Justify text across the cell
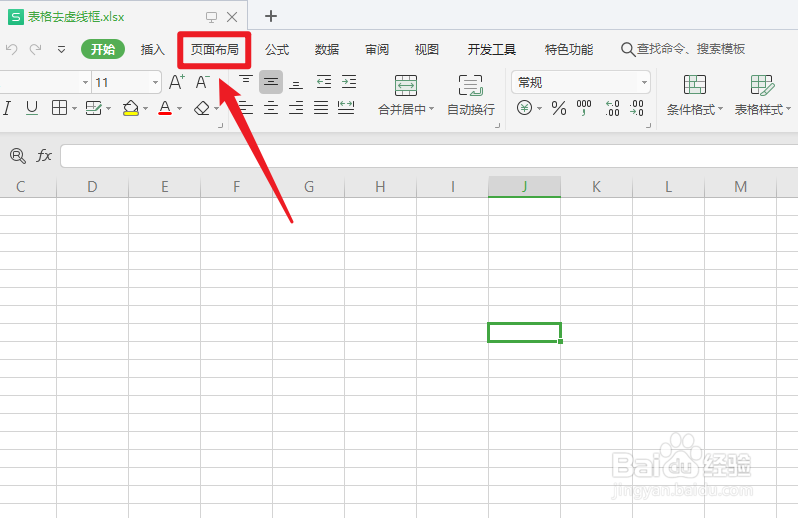This screenshot has width=798, height=518. 321,108
